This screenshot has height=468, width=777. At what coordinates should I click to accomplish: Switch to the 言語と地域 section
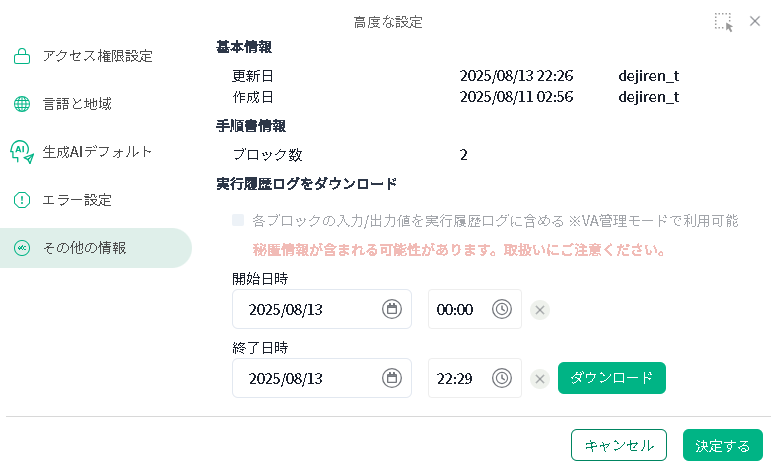pyautogui.click(x=77, y=104)
